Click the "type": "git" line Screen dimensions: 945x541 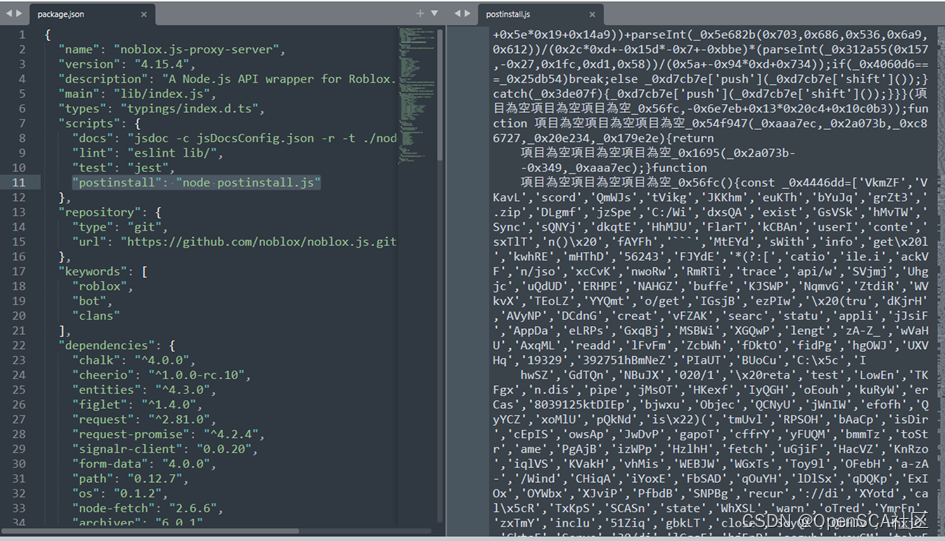coord(120,227)
